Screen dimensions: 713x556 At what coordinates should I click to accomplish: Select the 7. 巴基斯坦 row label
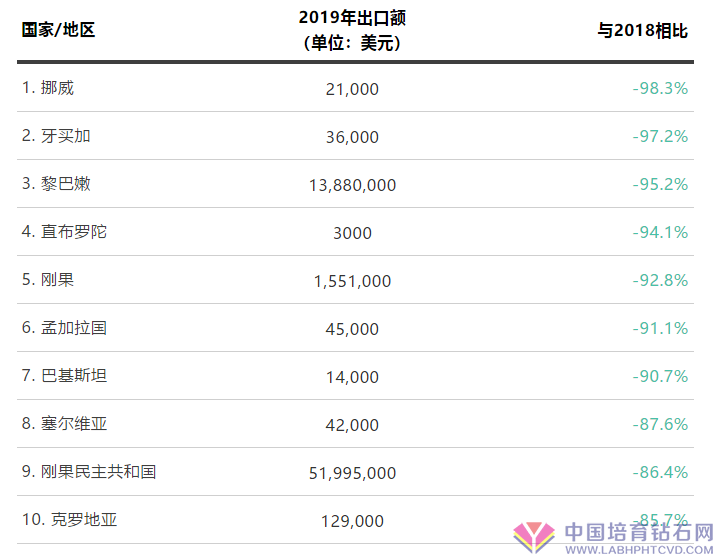click(64, 376)
